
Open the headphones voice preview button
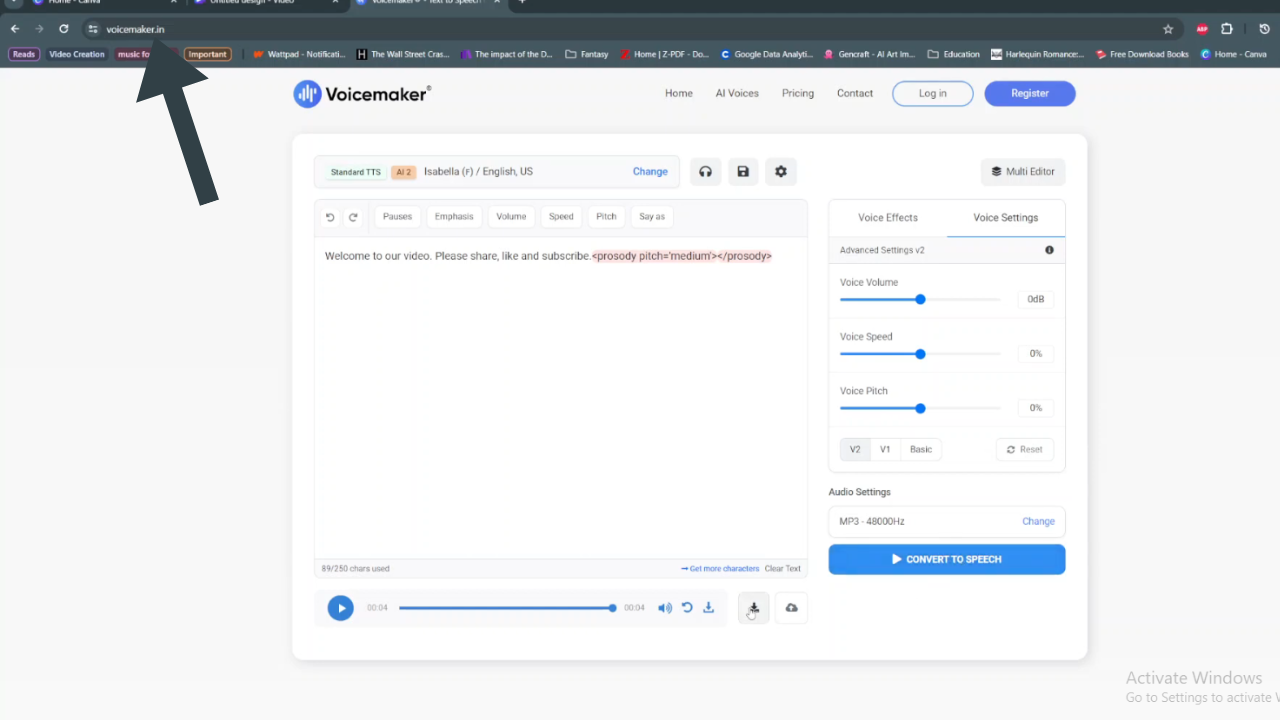point(705,172)
